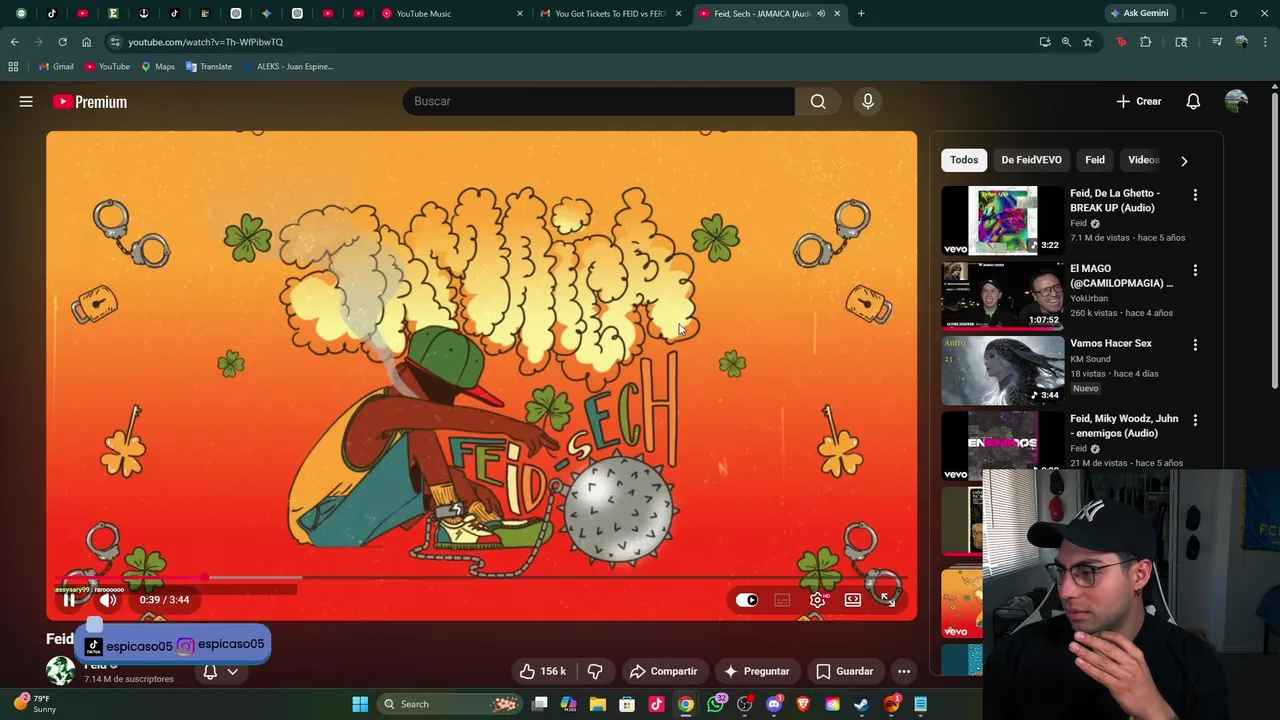Enter fullscreen mode
The width and height of the screenshot is (1280, 720).
(887, 600)
